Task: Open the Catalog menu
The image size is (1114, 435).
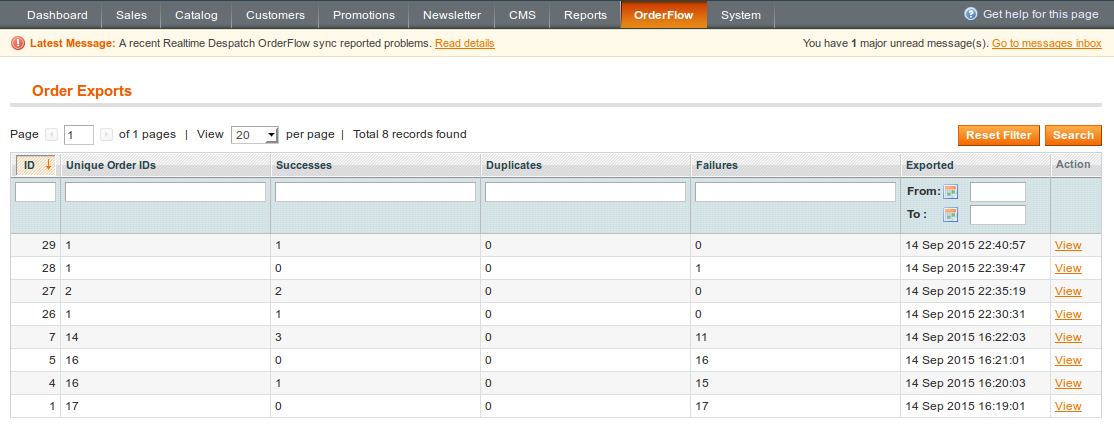Action: [x=196, y=15]
